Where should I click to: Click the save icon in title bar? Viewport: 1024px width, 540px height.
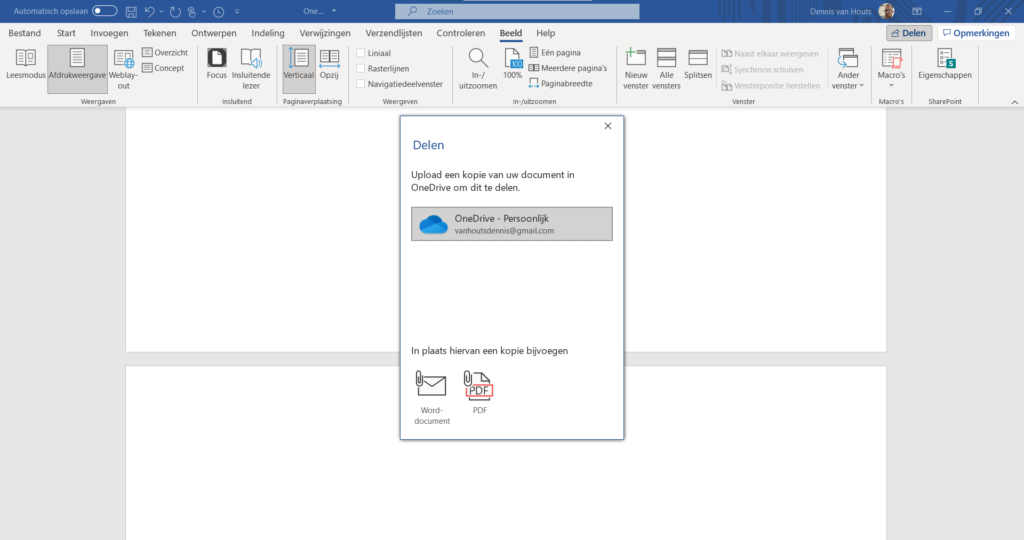click(131, 12)
